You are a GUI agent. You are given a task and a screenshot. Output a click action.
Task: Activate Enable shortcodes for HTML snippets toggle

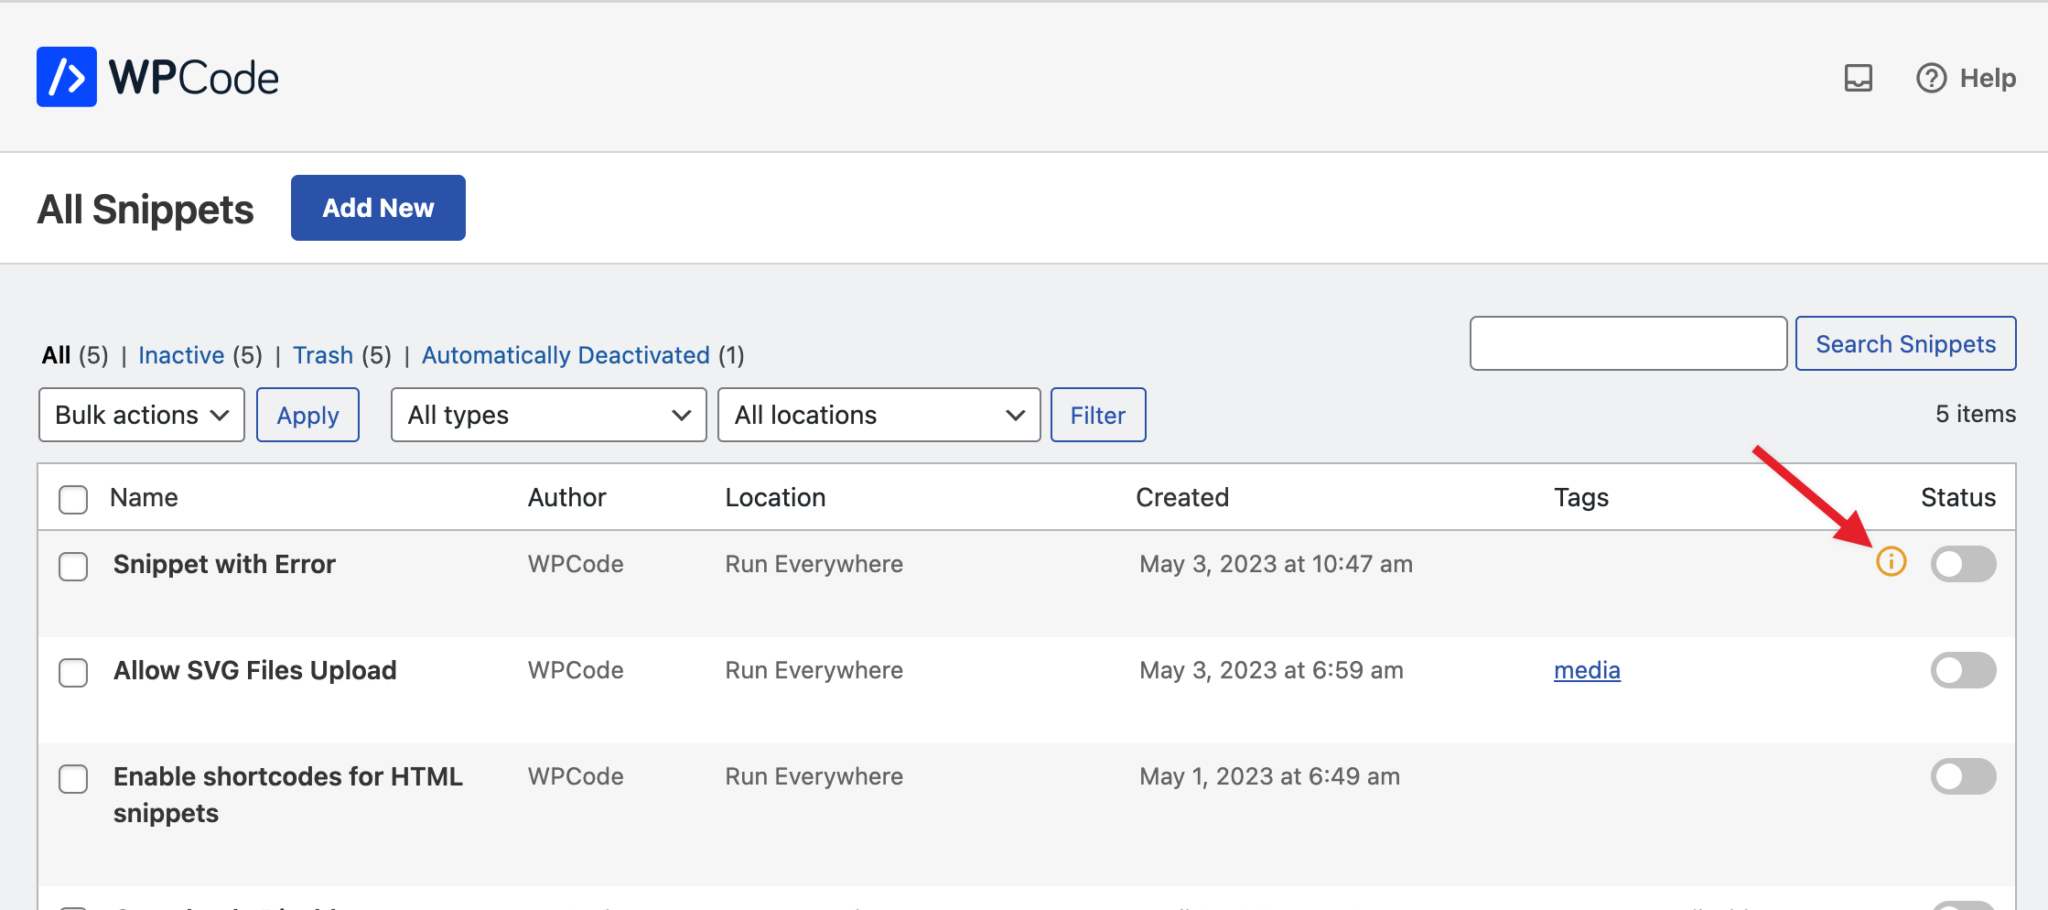click(1963, 776)
